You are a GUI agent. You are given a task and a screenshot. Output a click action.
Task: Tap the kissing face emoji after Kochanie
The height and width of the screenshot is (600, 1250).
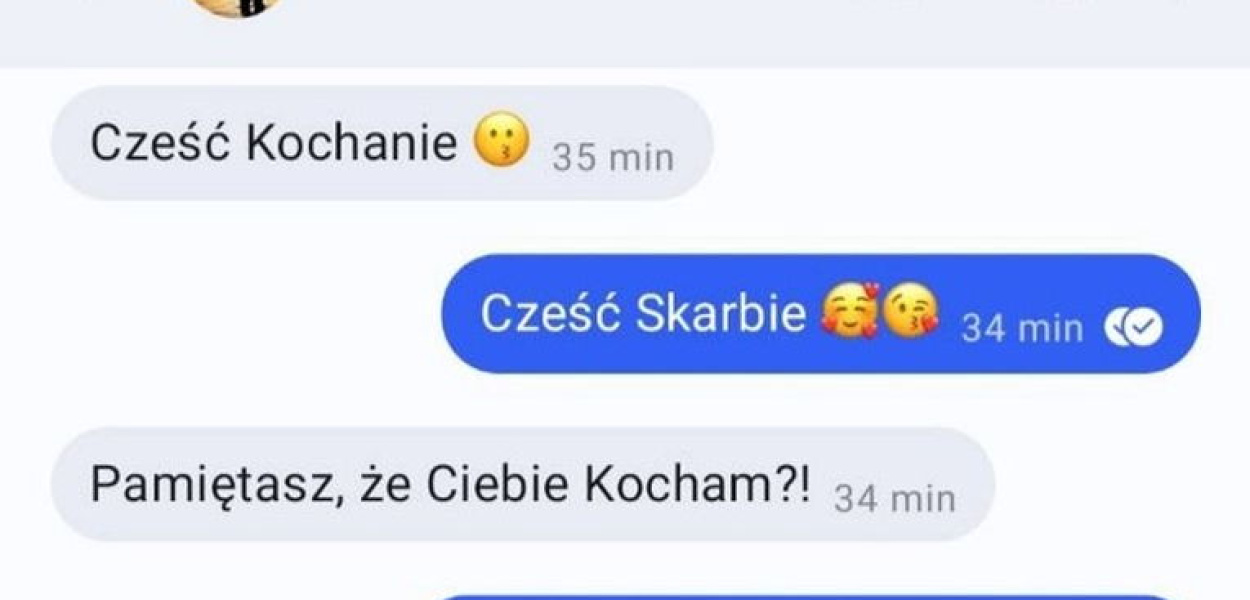click(502, 142)
